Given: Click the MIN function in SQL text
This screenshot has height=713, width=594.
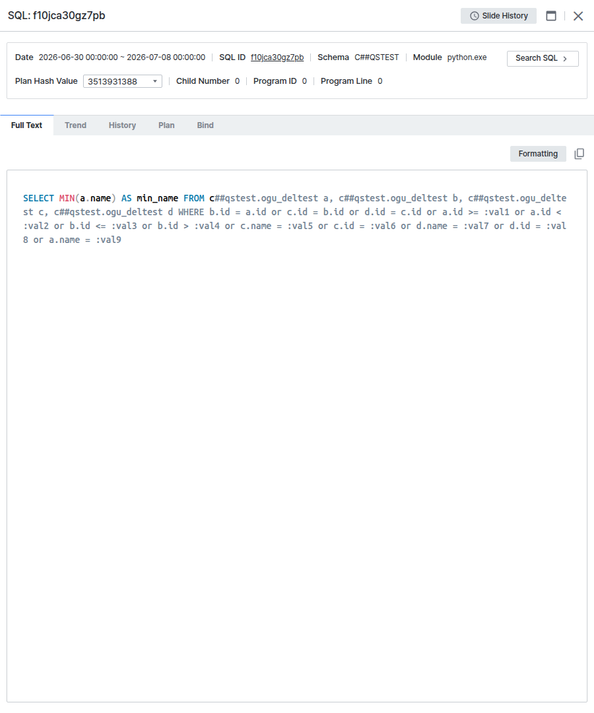Looking at the screenshot, I should coord(67,198).
